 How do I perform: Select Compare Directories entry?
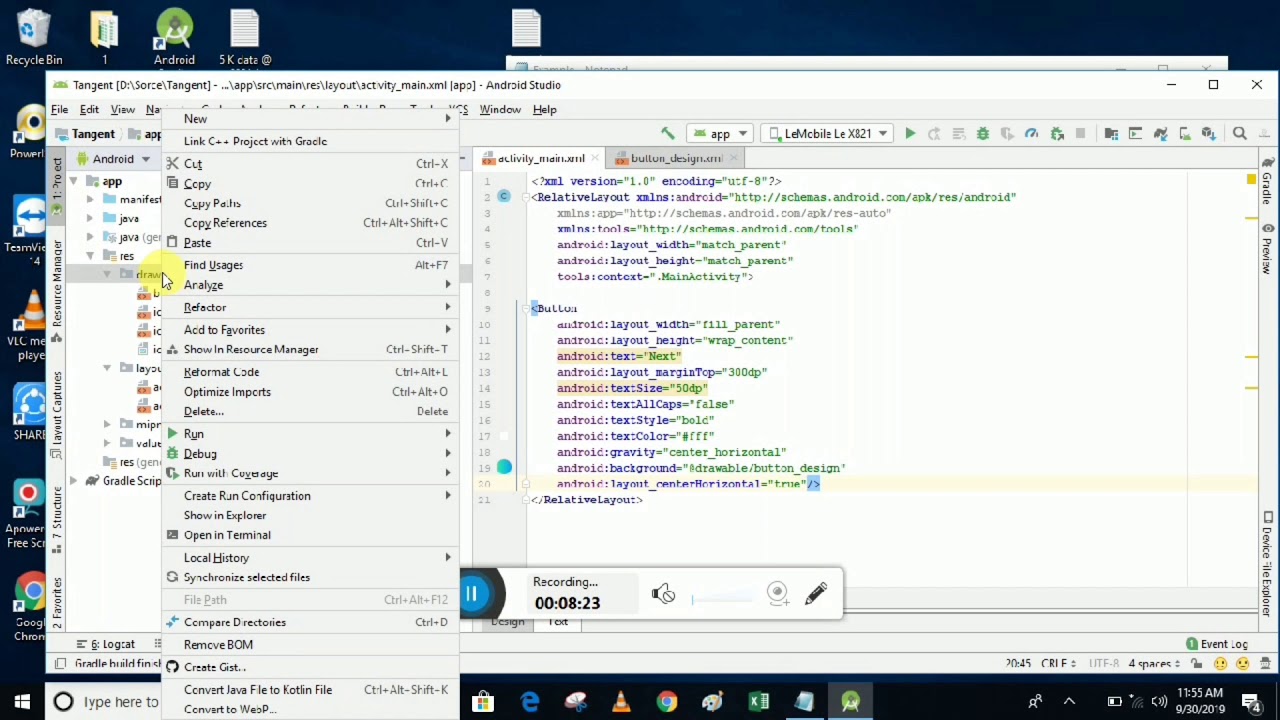pos(310,622)
